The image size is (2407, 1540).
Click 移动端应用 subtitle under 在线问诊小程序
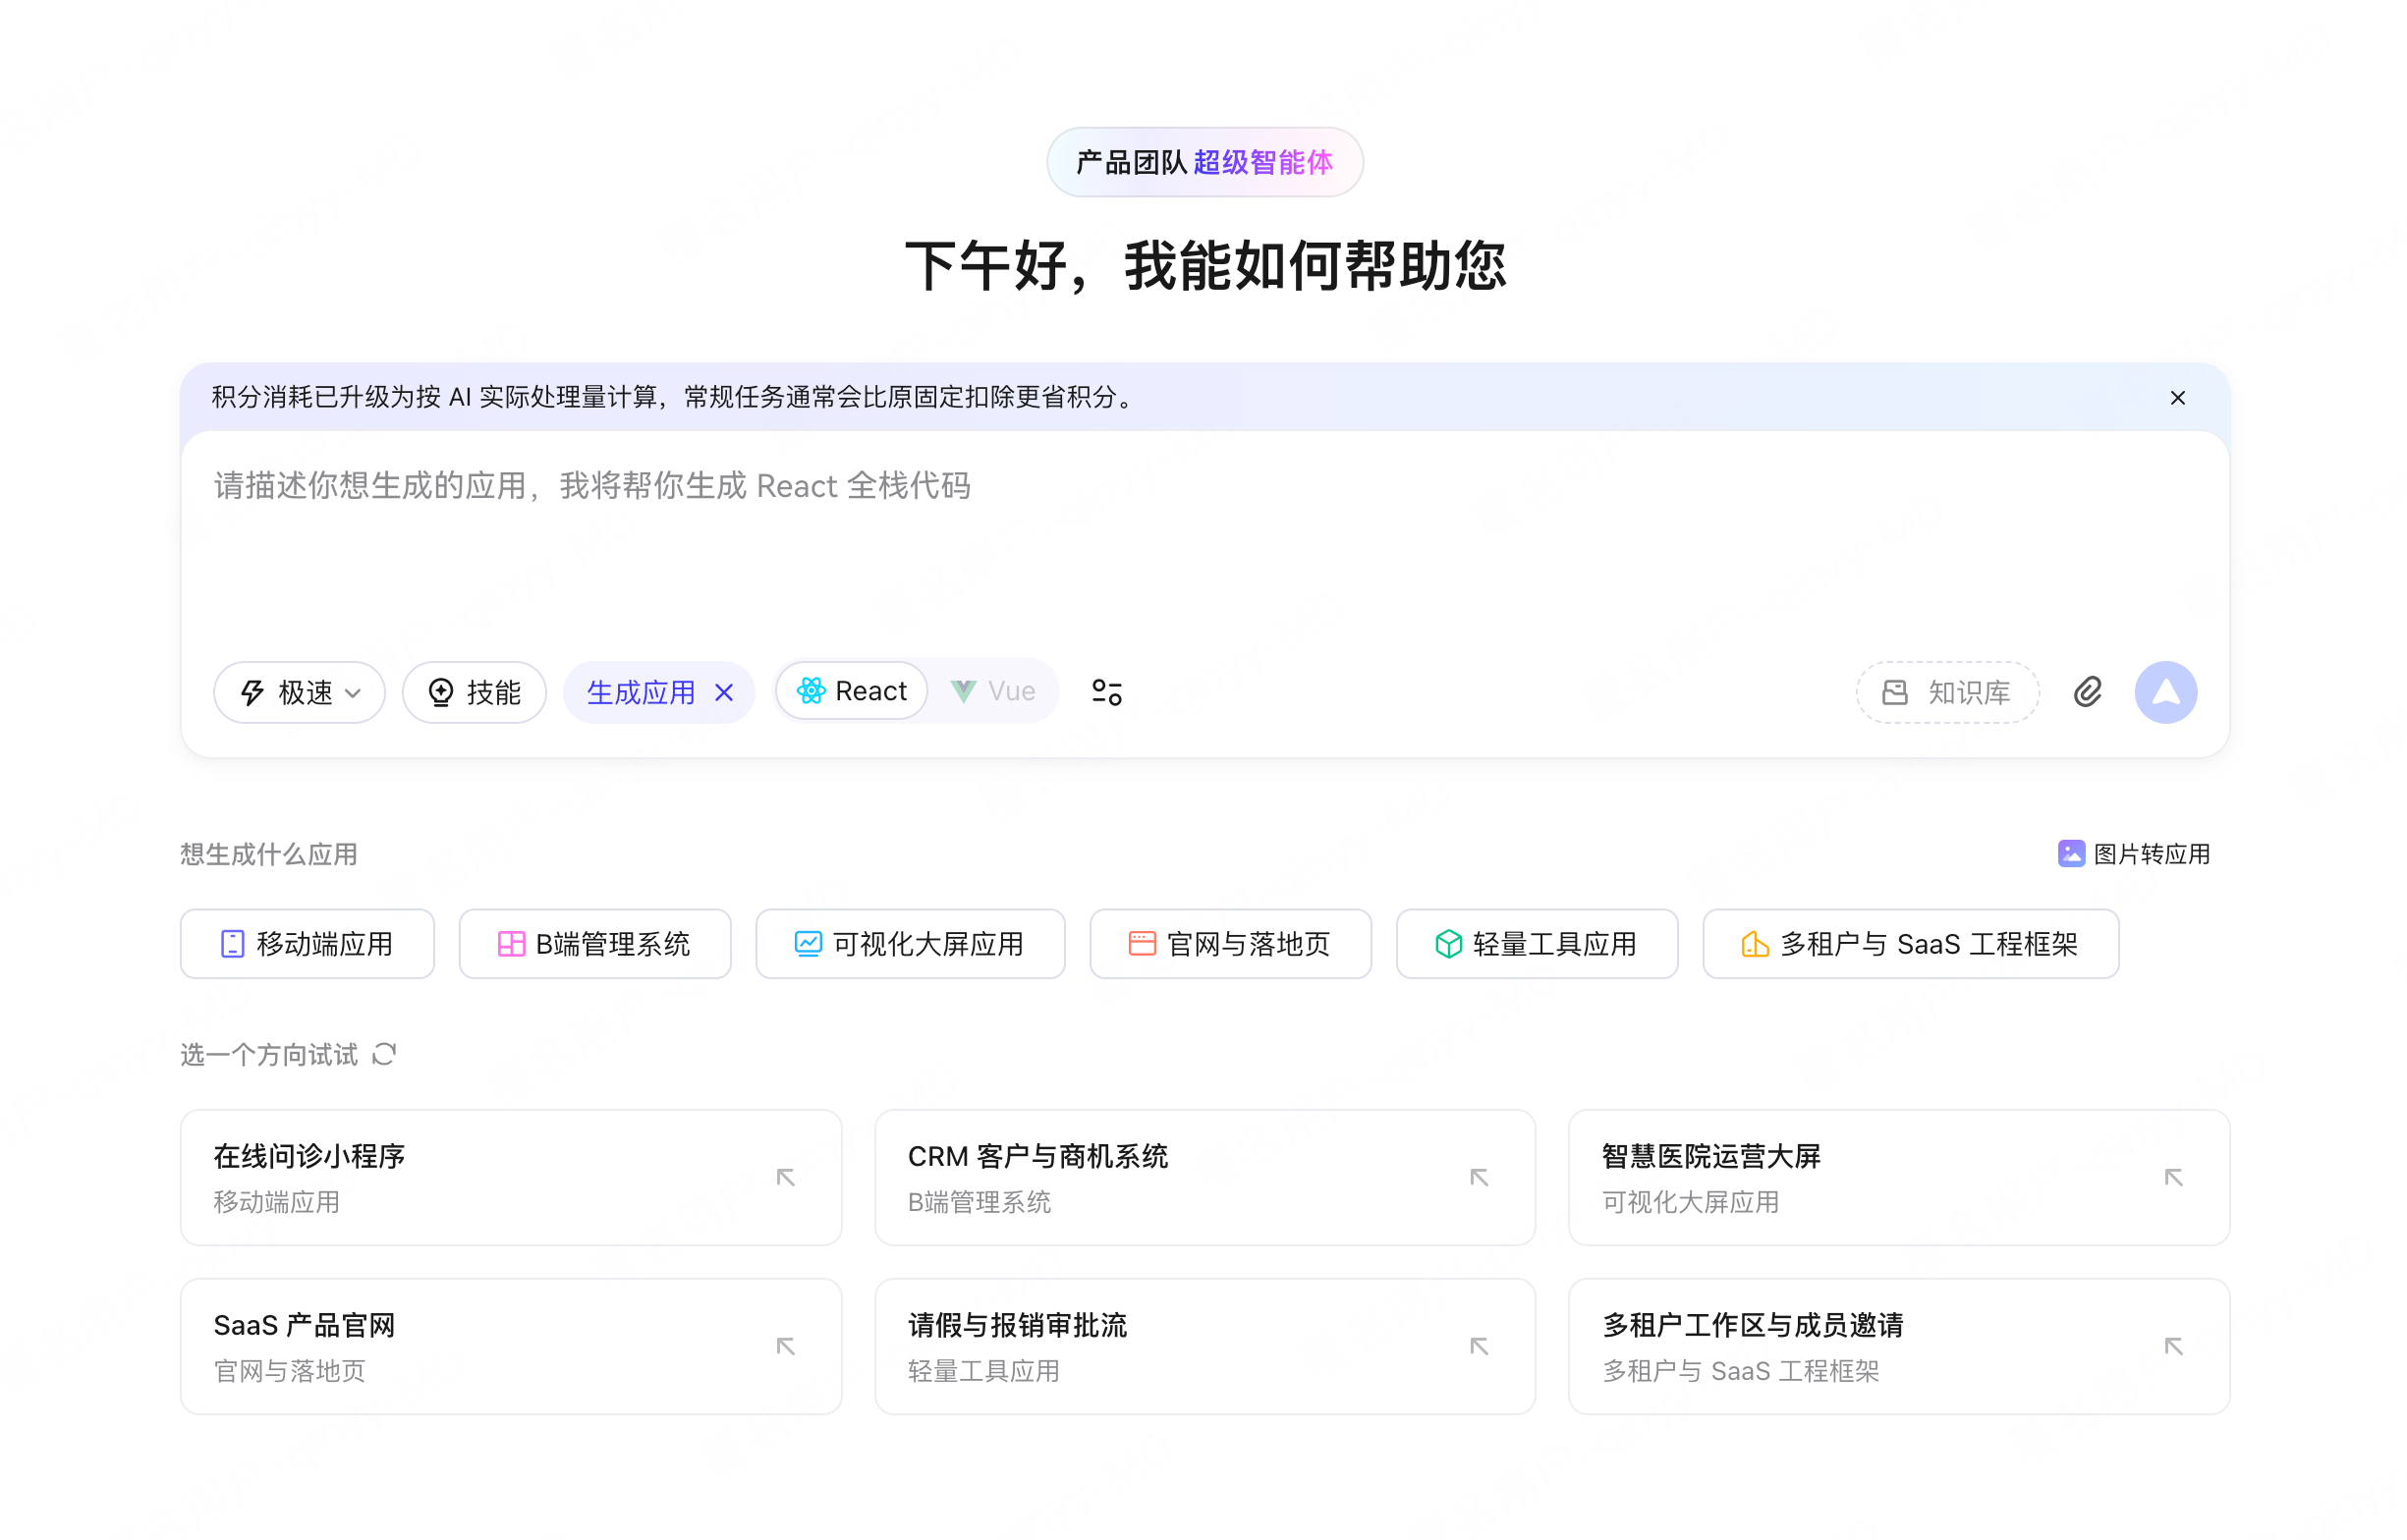tap(277, 1201)
